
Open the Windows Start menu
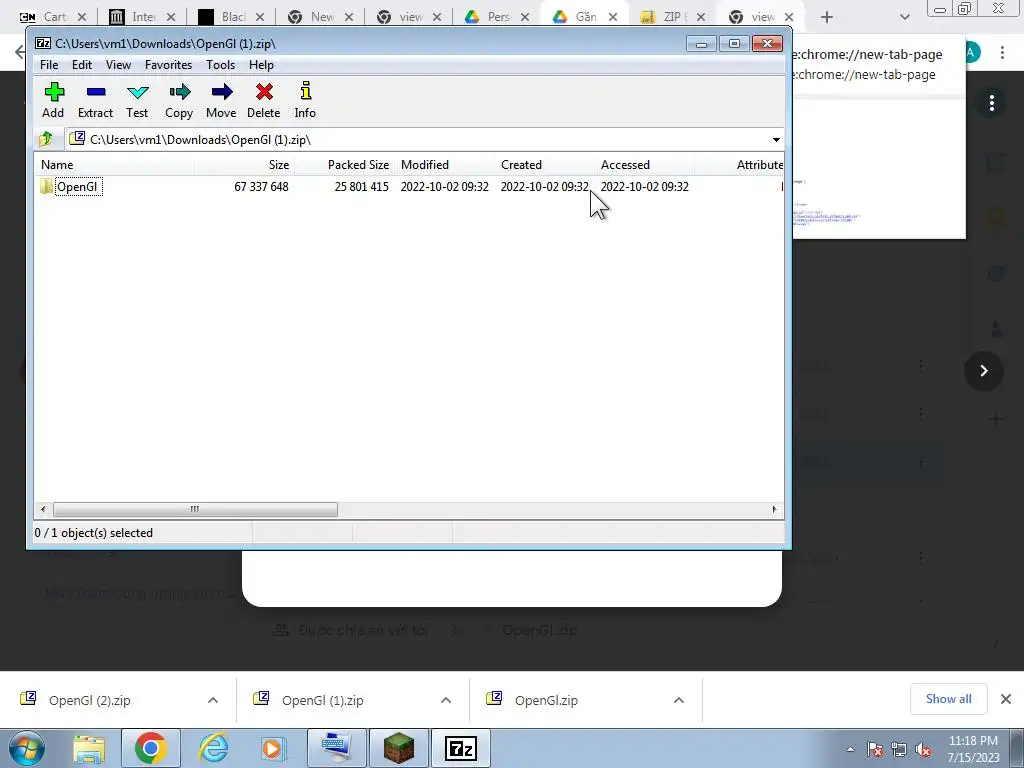coord(27,748)
